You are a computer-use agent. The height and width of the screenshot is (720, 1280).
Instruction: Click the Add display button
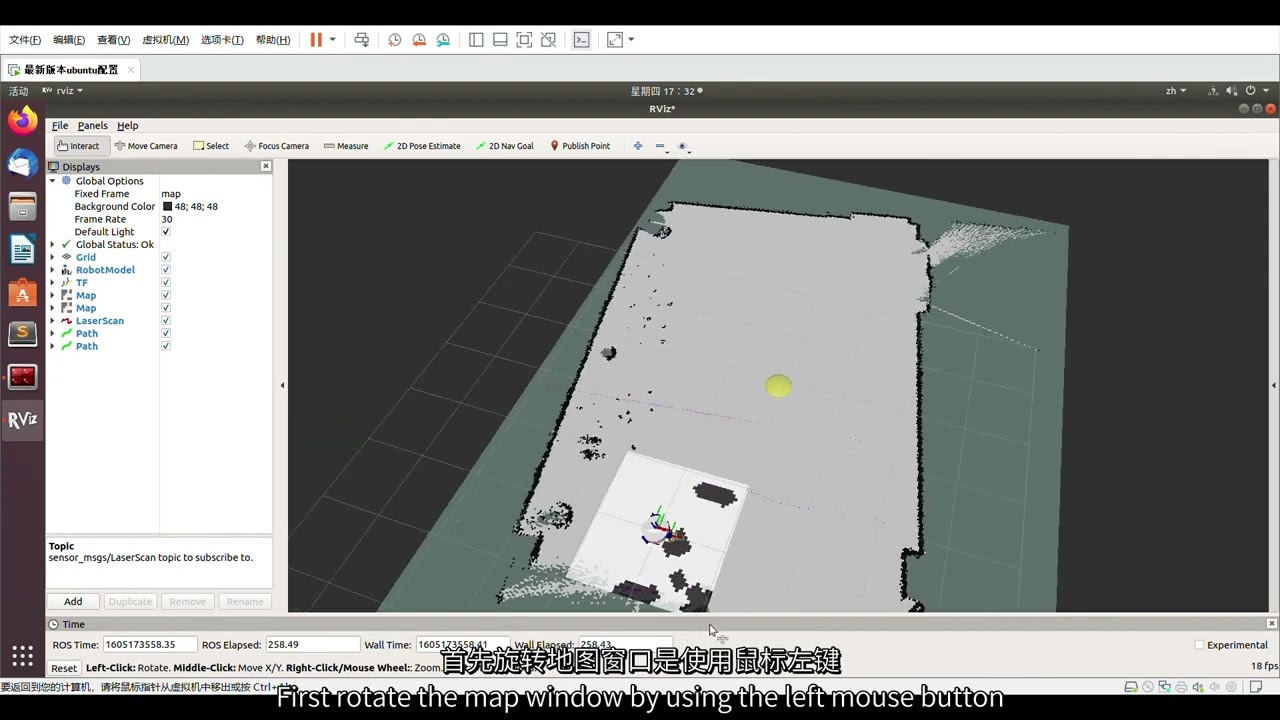(73, 602)
